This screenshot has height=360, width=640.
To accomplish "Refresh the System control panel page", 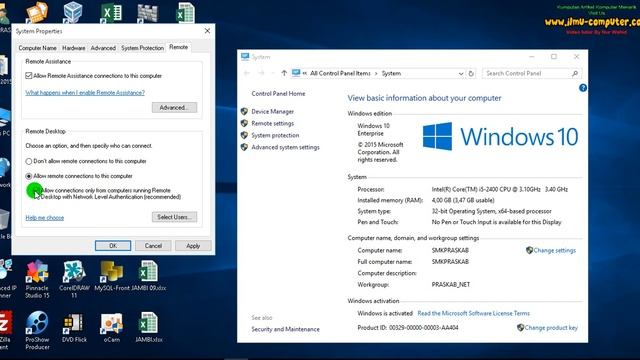I will [x=471, y=73].
